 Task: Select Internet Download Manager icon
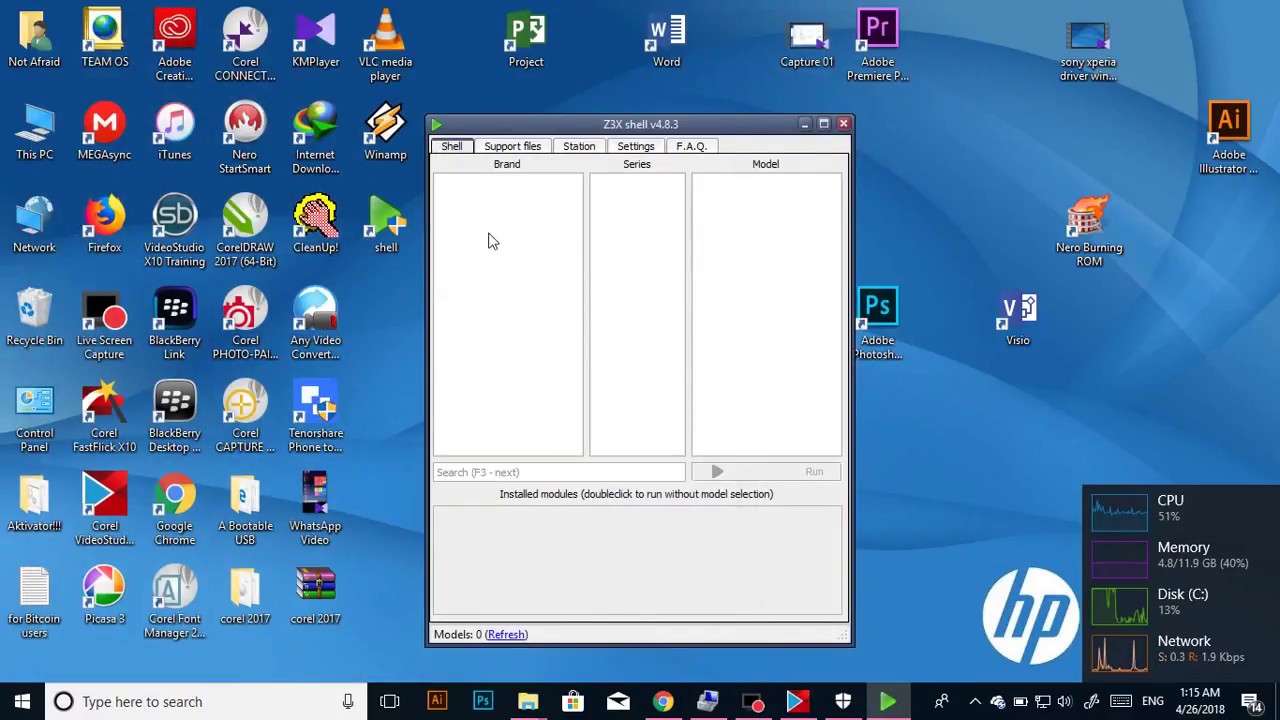click(x=315, y=139)
